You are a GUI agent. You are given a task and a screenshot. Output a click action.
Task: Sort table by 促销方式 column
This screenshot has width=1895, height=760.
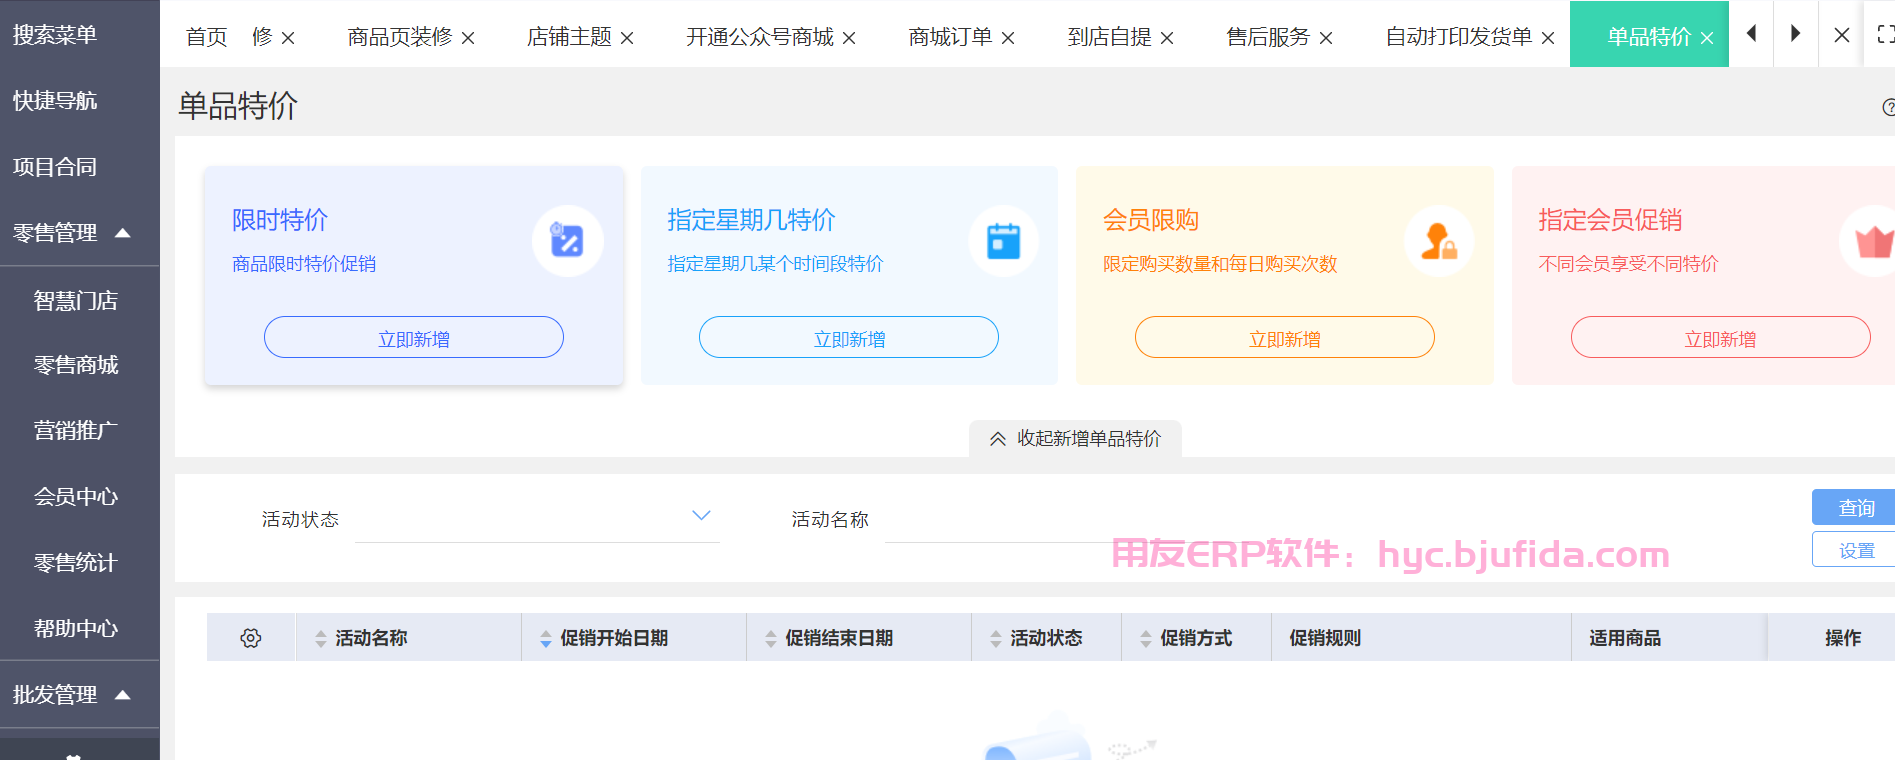click(1146, 639)
